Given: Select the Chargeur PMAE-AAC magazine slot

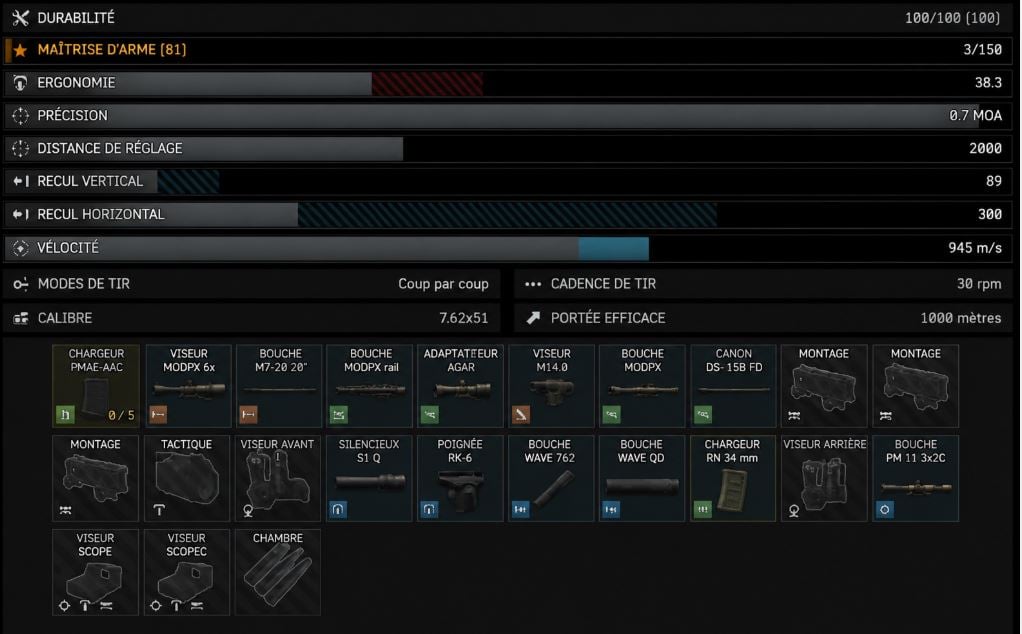Looking at the screenshot, I should point(96,386).
